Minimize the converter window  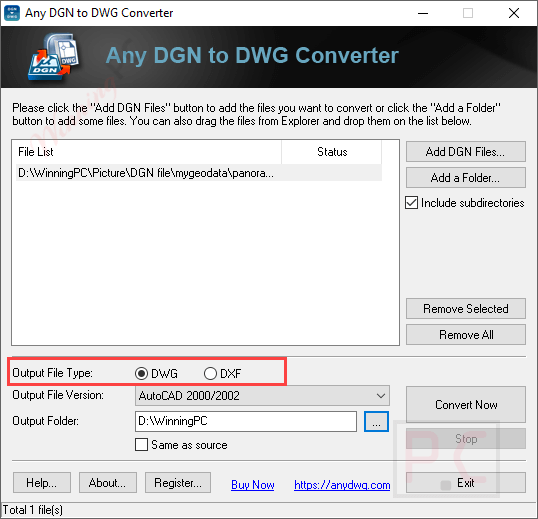(x=423, y=13)
